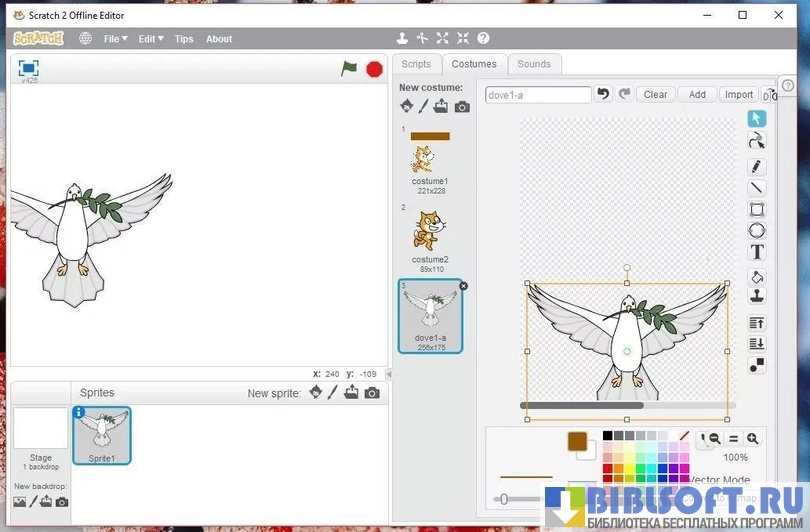Click the Import button

pos(739,95)
